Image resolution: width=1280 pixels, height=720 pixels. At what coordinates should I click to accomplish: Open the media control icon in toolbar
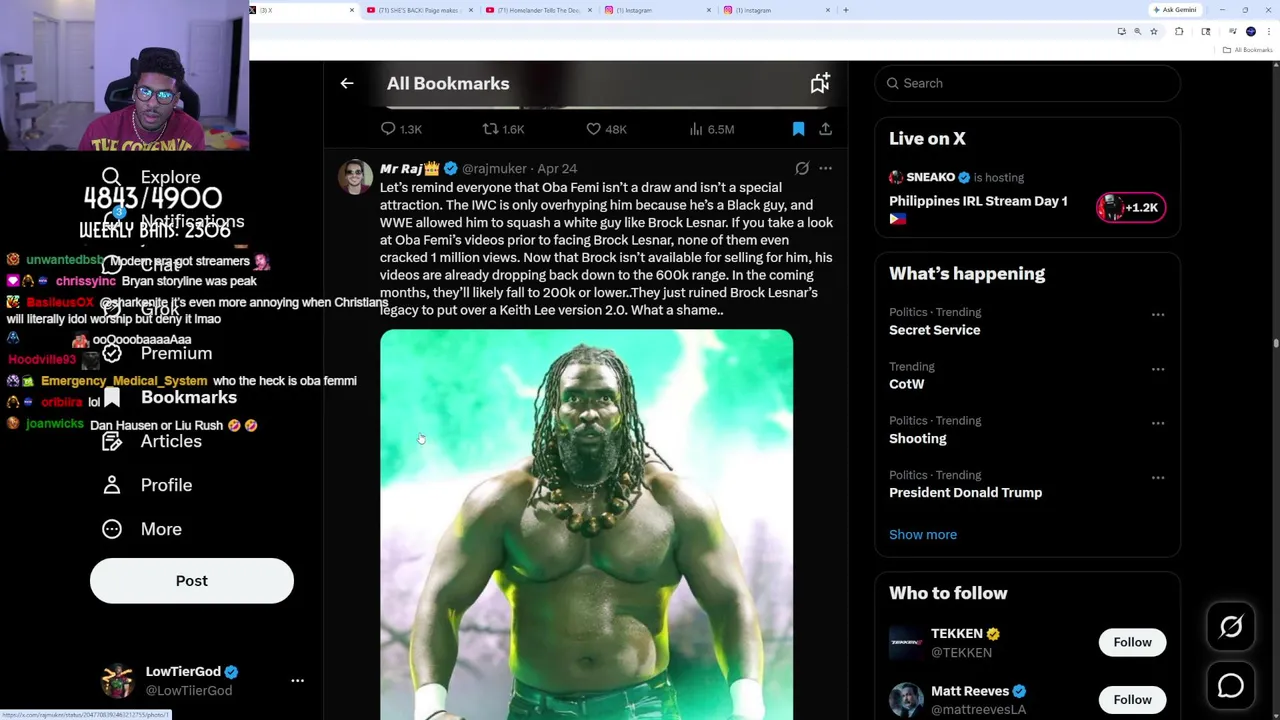1232,31
